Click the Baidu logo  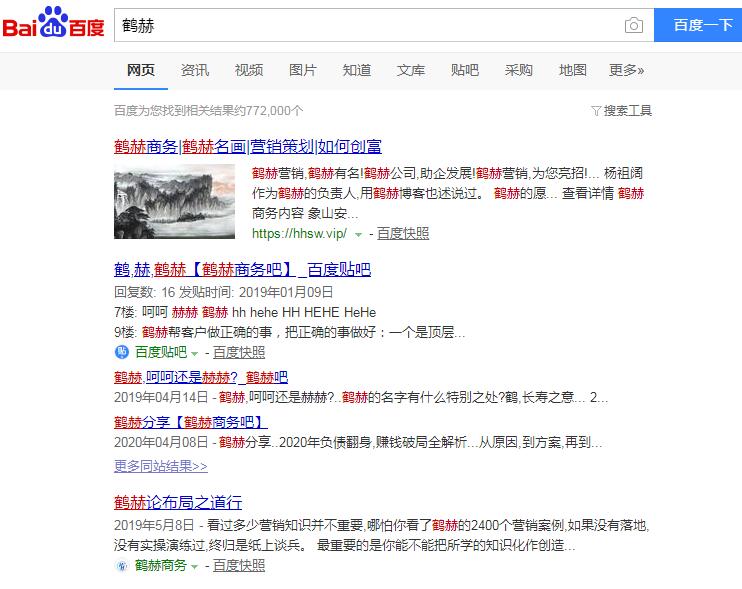click(53, 25)
